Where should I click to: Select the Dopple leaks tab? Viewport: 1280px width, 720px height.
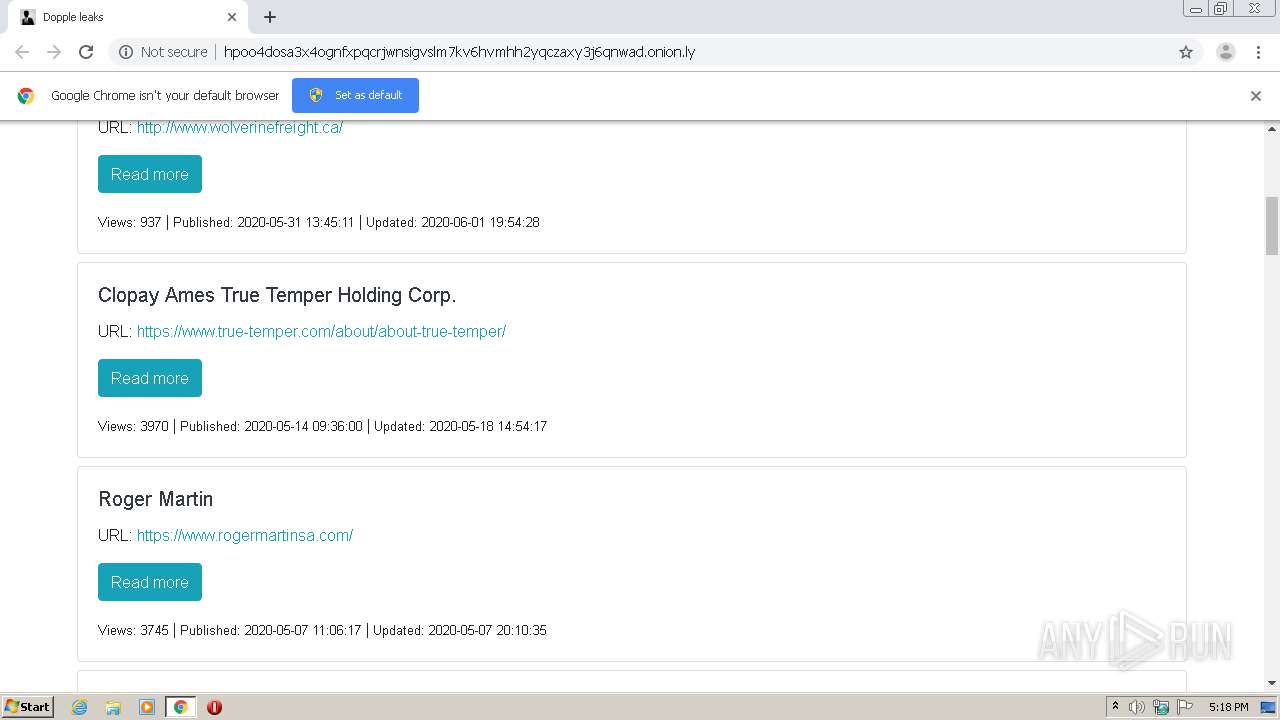127,17
